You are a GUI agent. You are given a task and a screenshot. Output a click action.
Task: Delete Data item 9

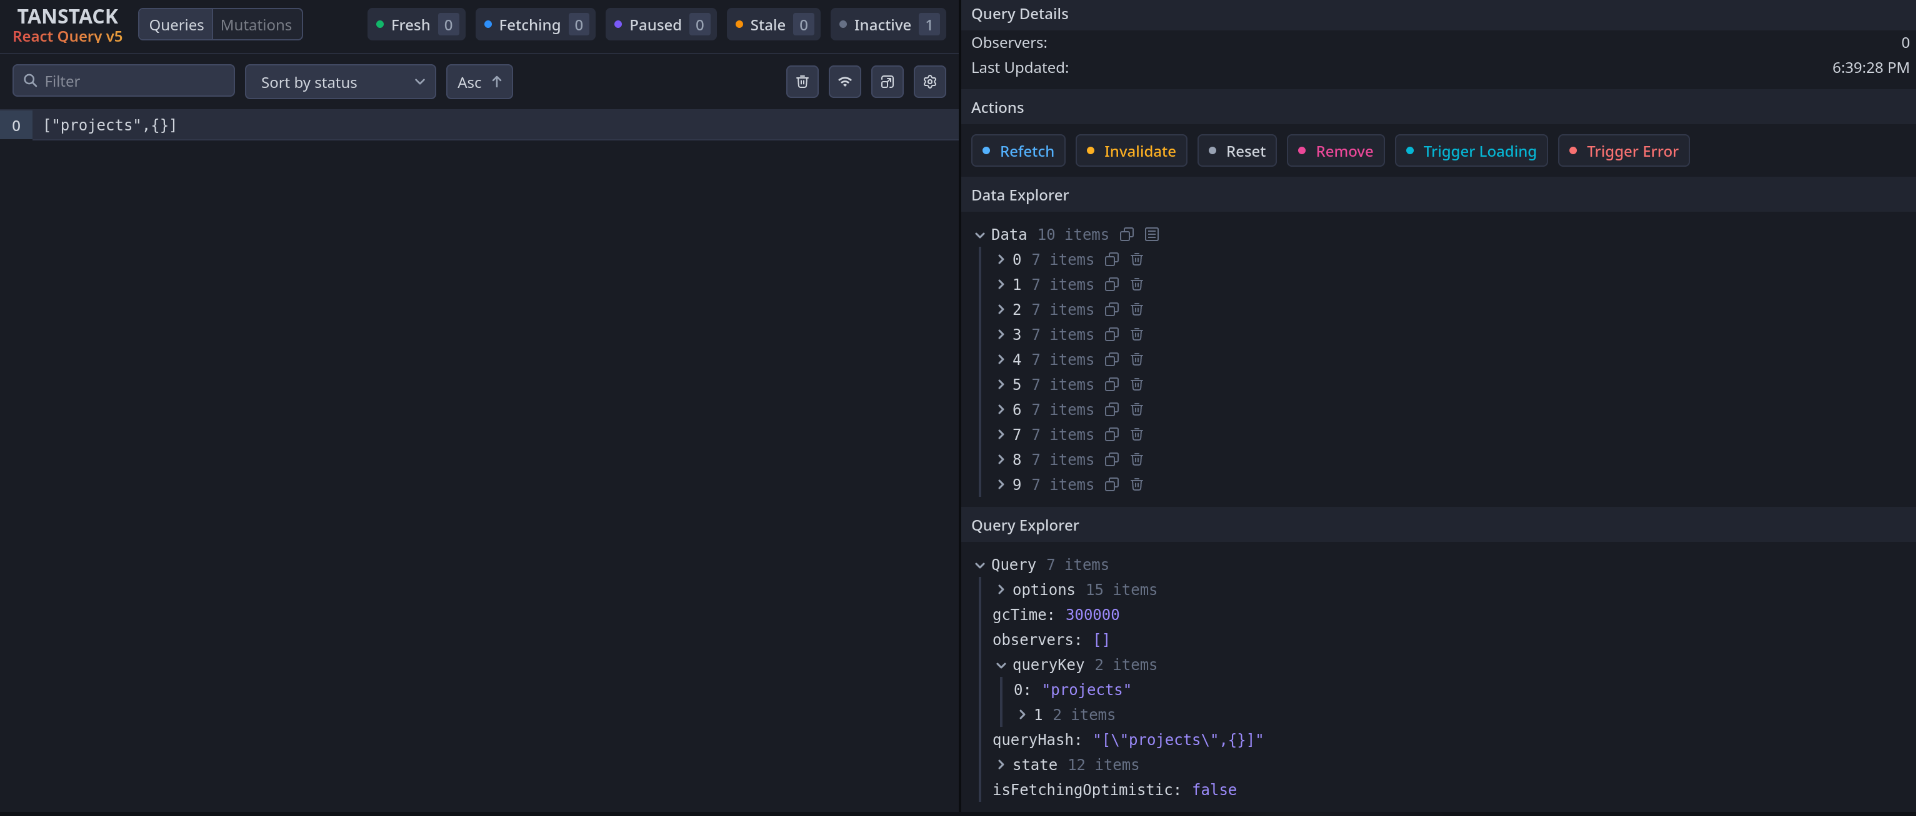(1137, 484)
